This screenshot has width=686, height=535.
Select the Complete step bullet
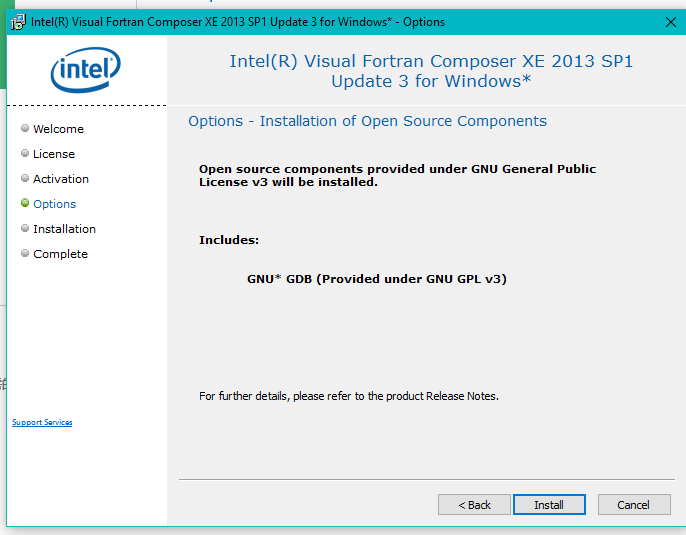pyautogui.click(x=25, y=253)
